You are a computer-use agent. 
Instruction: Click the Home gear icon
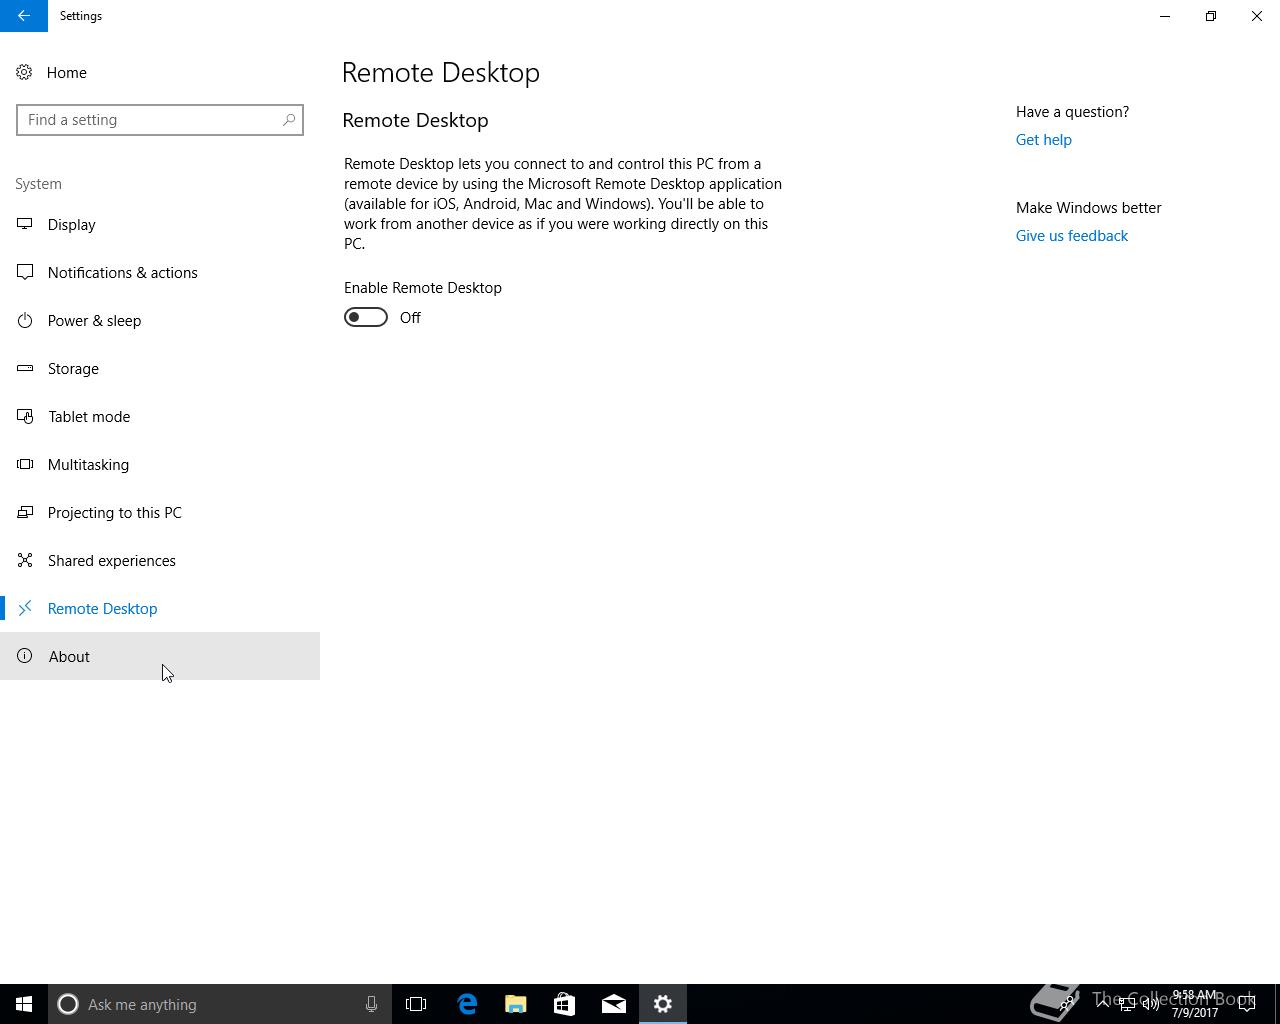[24, 72]
